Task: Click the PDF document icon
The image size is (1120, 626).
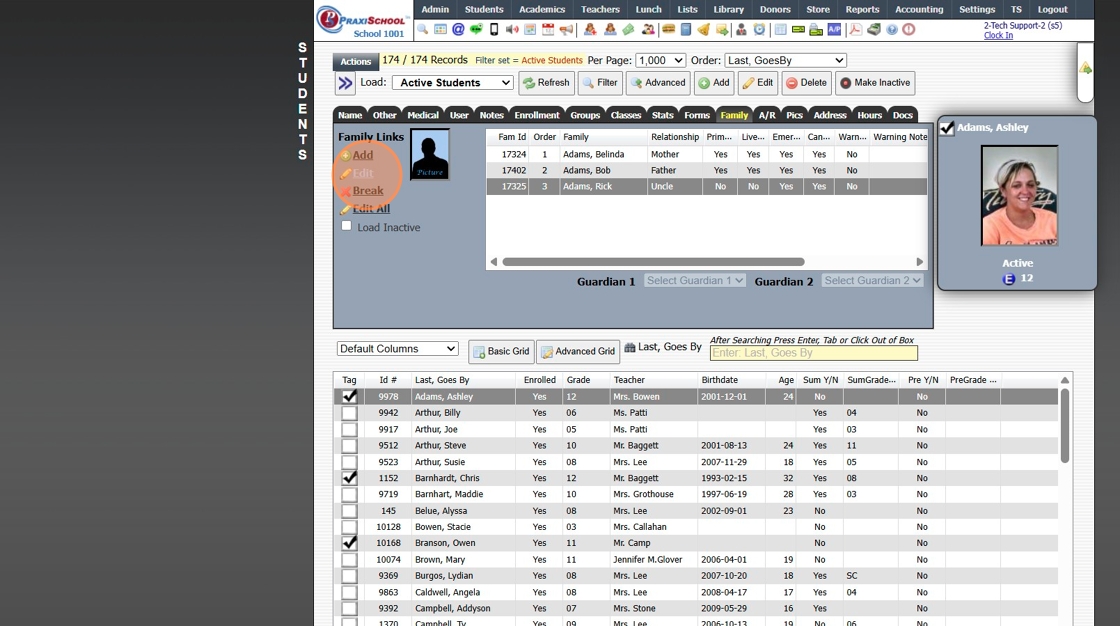Action: point(855,29)
